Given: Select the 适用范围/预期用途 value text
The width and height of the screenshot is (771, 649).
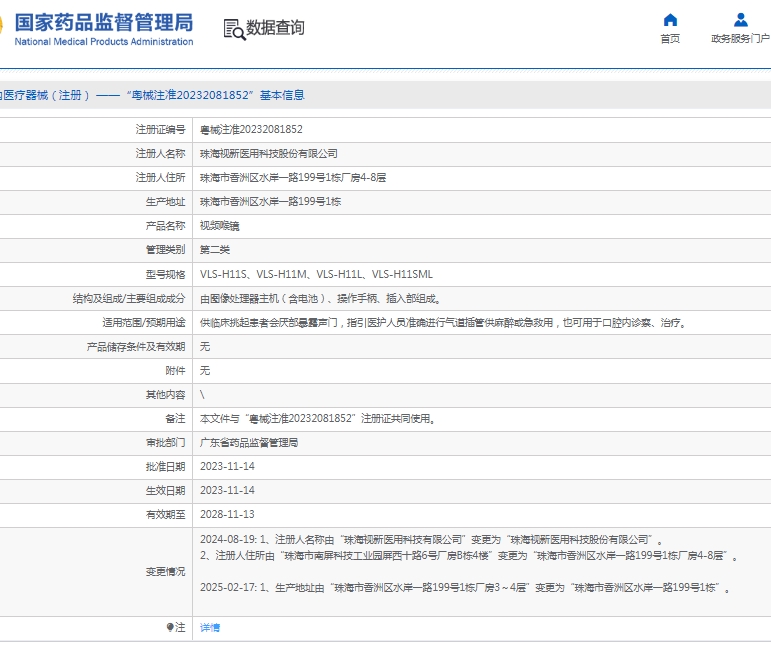Looking at the screenshot, I should pos(443,323).
